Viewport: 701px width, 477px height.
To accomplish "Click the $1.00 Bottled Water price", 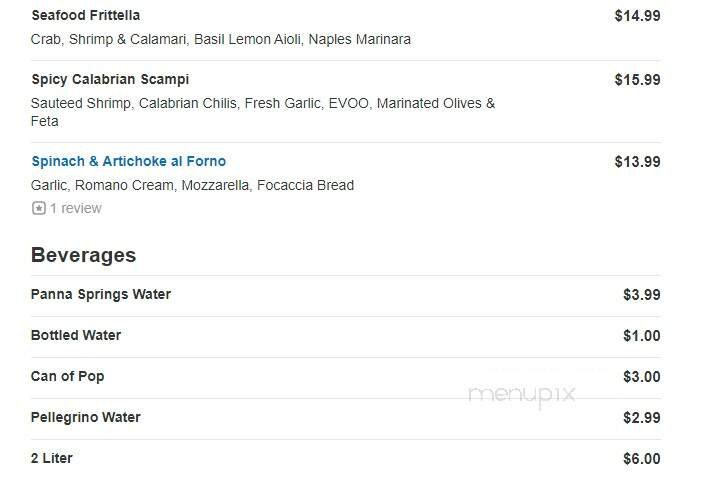I will point(641,336).
